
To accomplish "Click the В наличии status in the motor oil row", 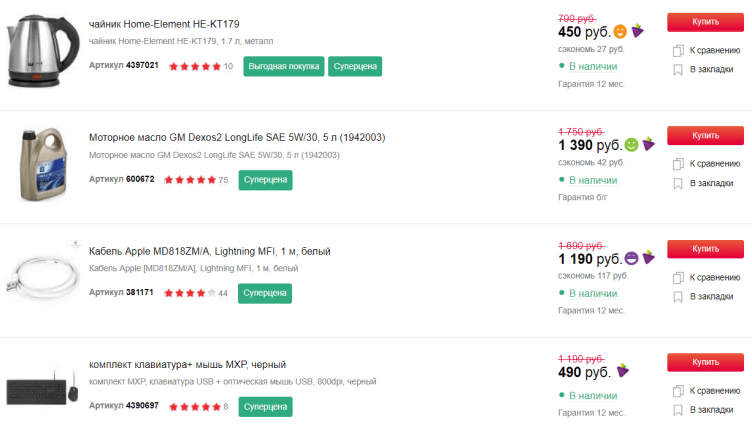I will point(593,180).
